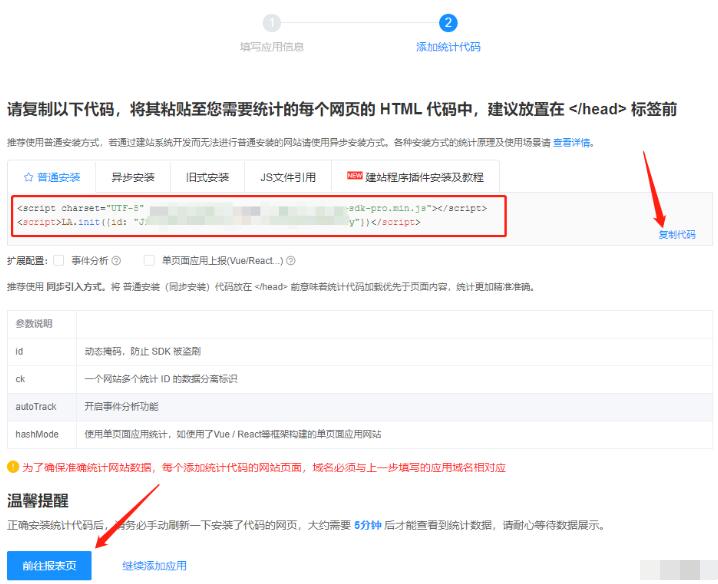
Task: Open the JS文件引用 tab
Action: (x=287, y=177)
